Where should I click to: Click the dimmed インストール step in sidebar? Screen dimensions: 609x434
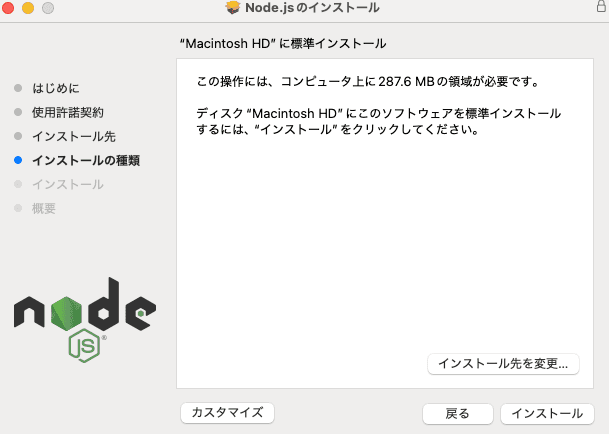68,185
